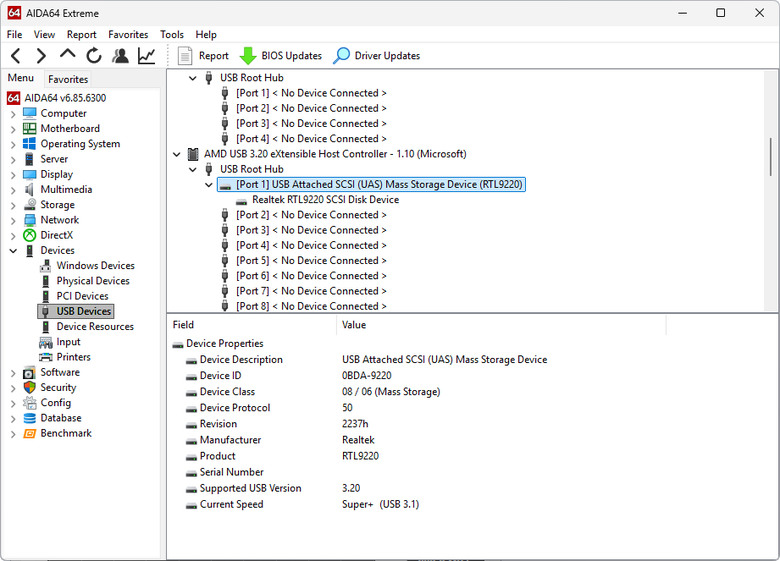Collapse the AMD USB 3.20 Host Controller node
This screenshot has height=561, width=780.
177,154
